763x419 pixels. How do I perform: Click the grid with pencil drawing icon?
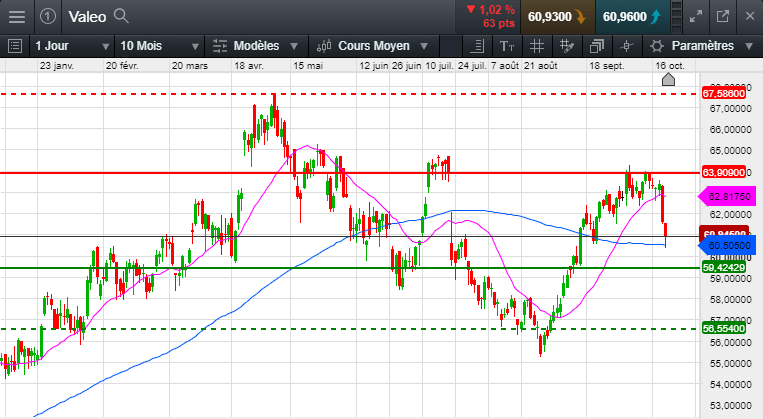pos(567,46)
